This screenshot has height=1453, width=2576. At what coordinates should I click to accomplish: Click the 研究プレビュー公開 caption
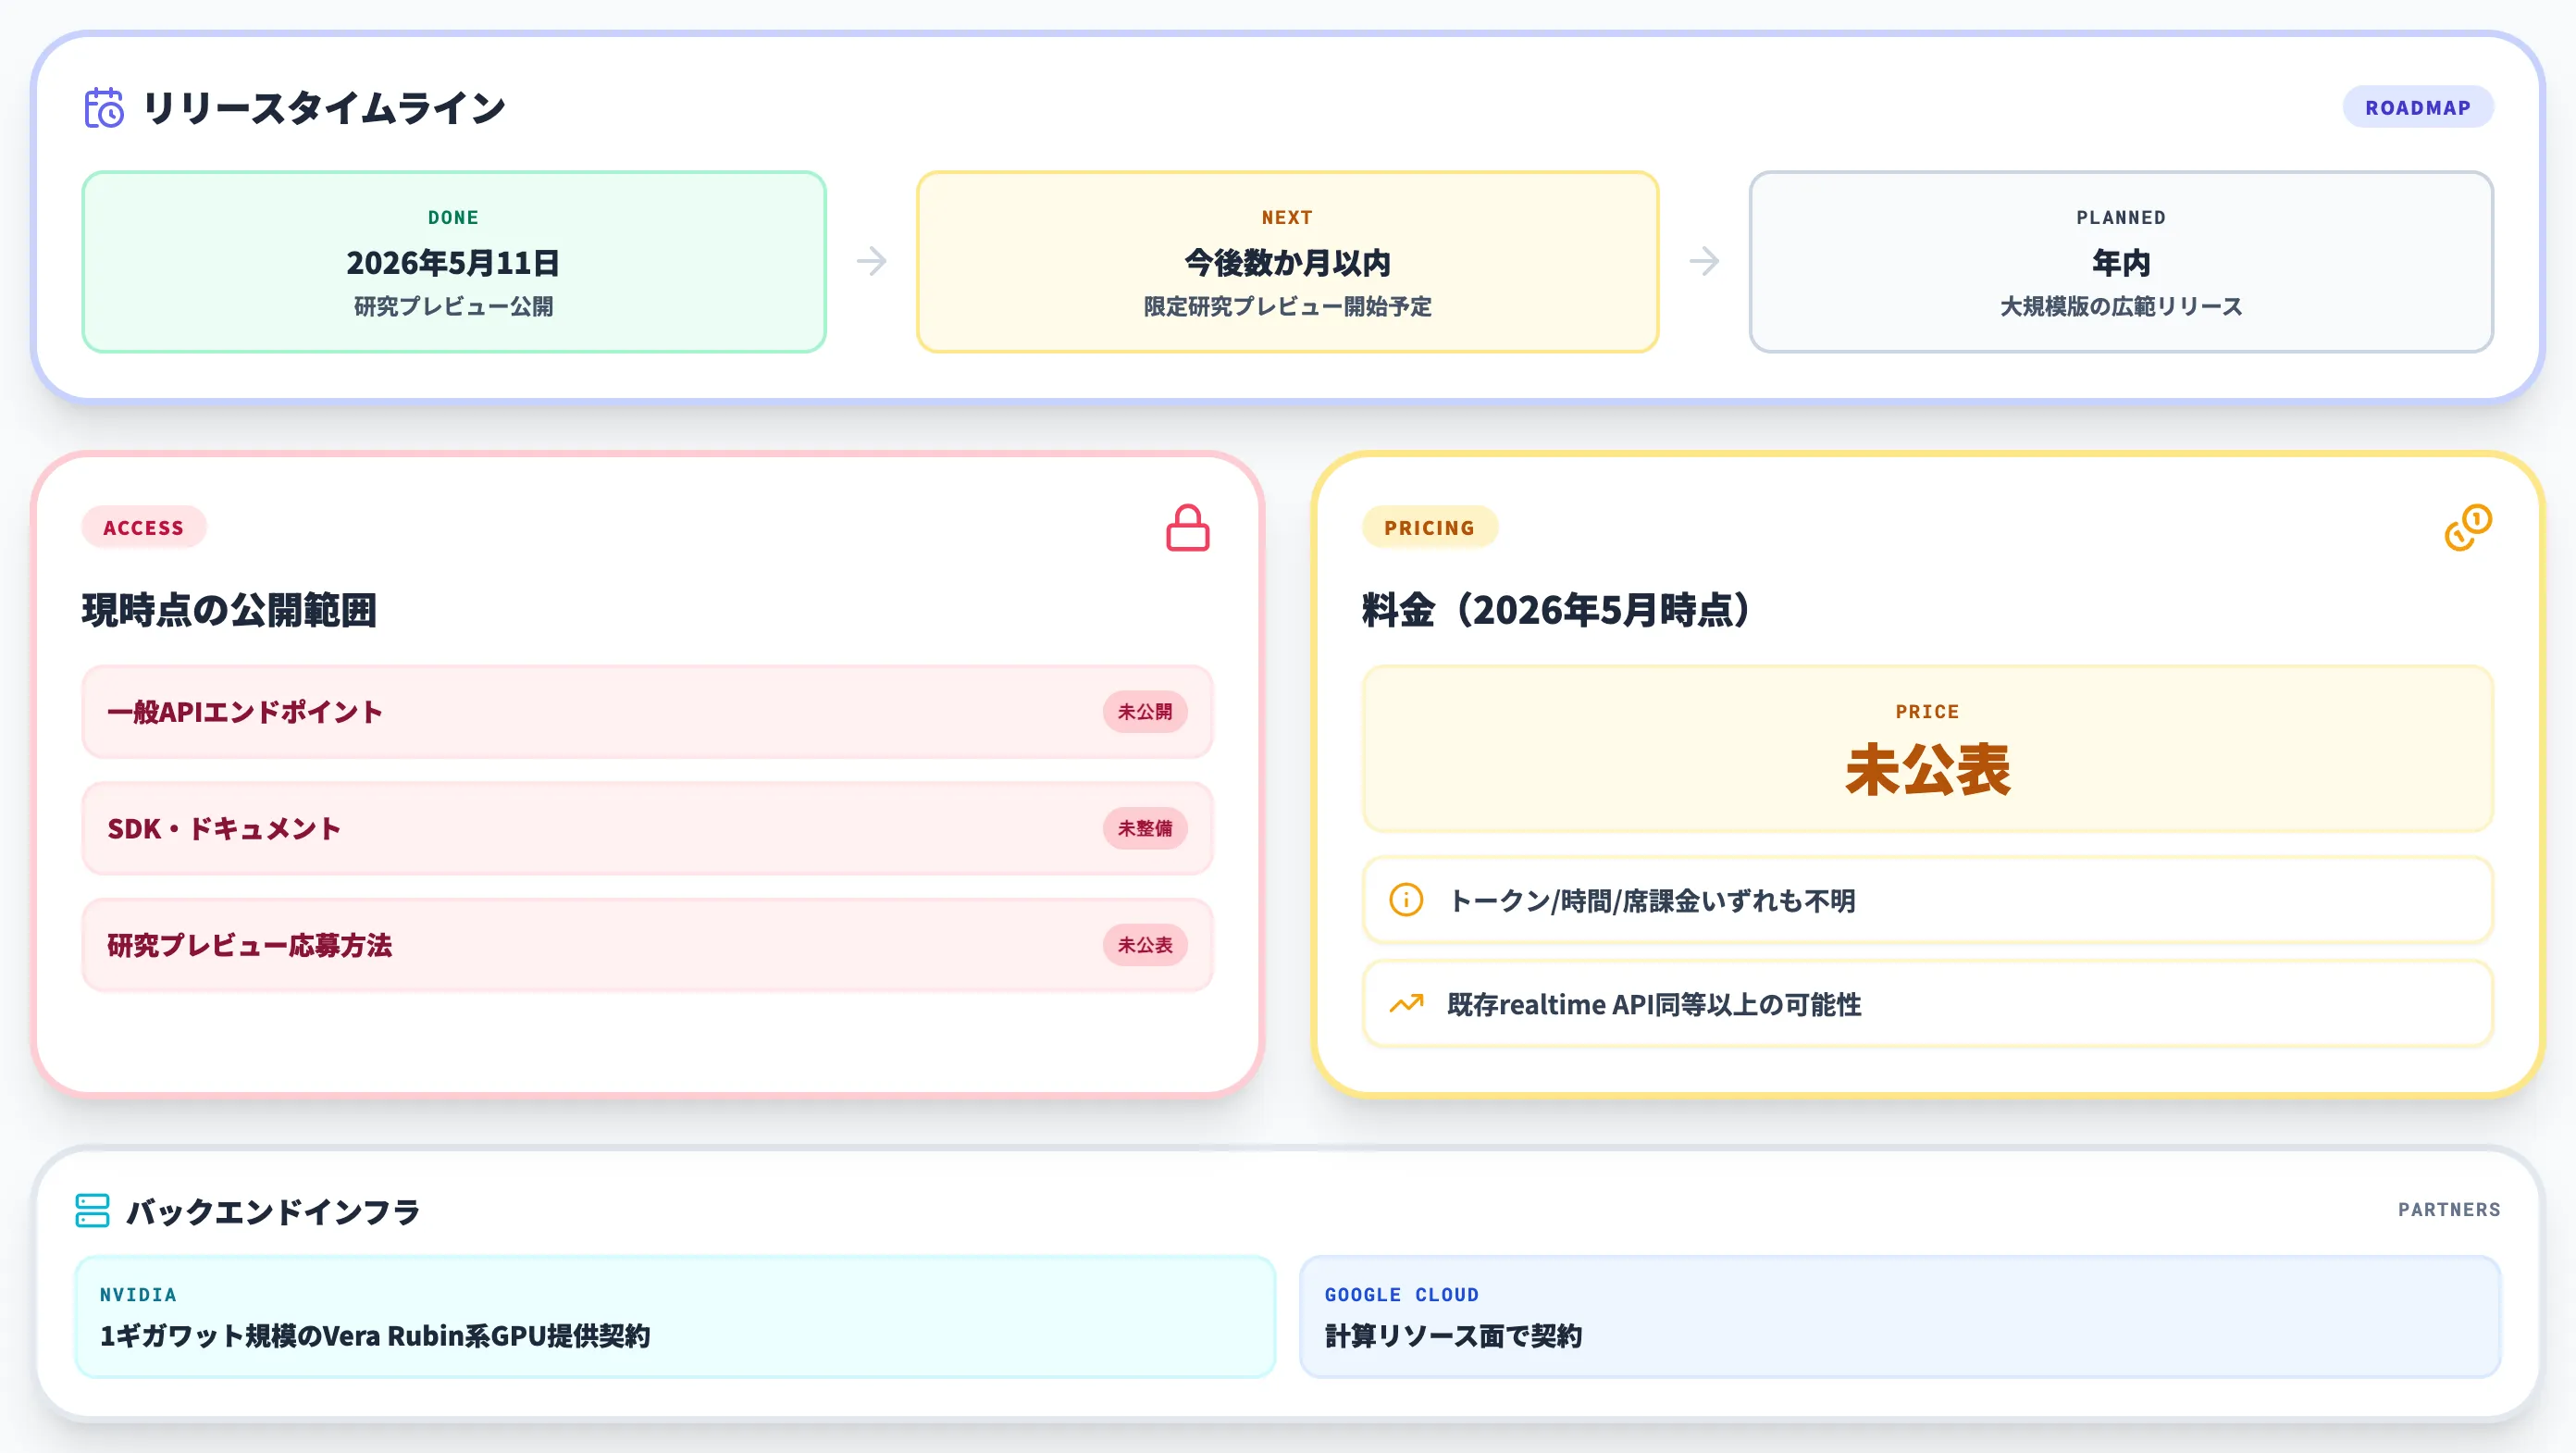[x=454, y=306]
